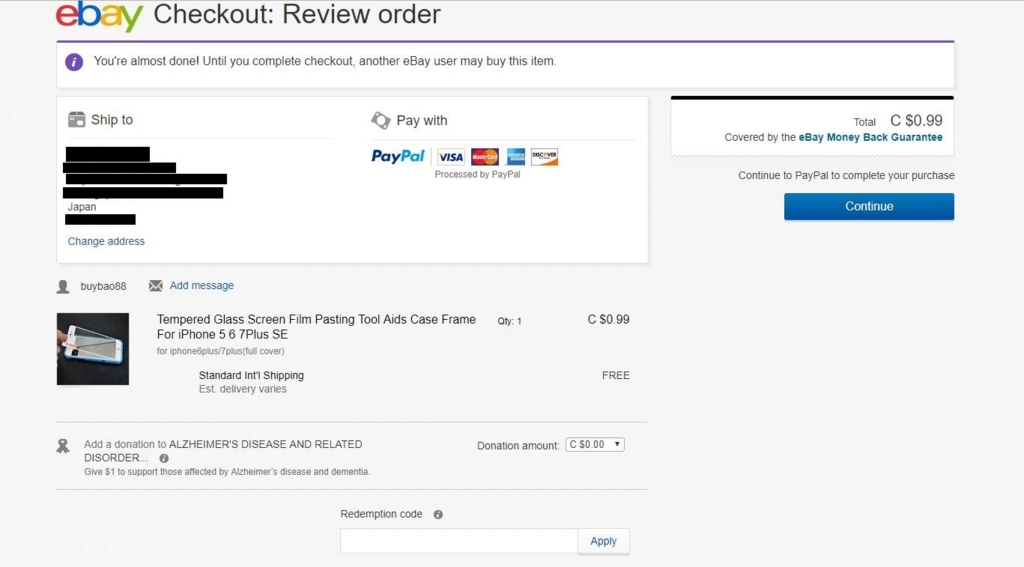
Task: Click the 'Standard Int'l Shipping' text
Action: [251, 376]
